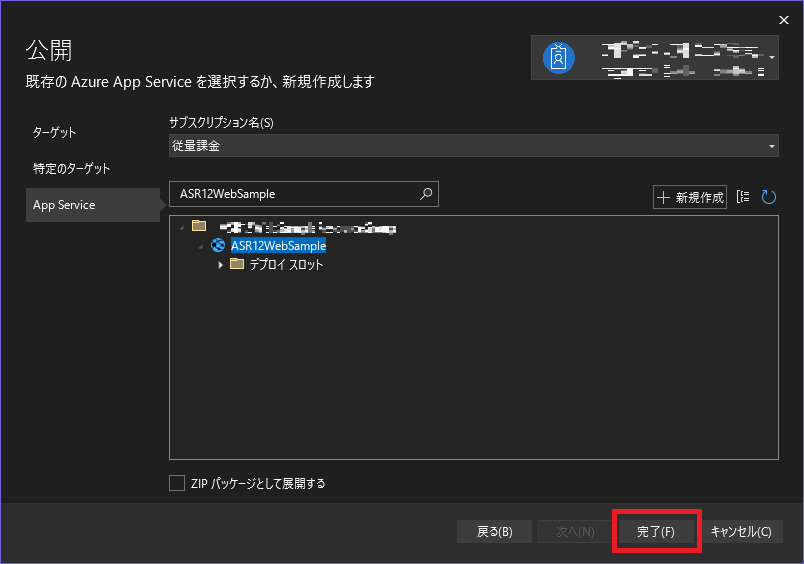Select the デプロイ スロット tree item

click(x=286, y=265)
